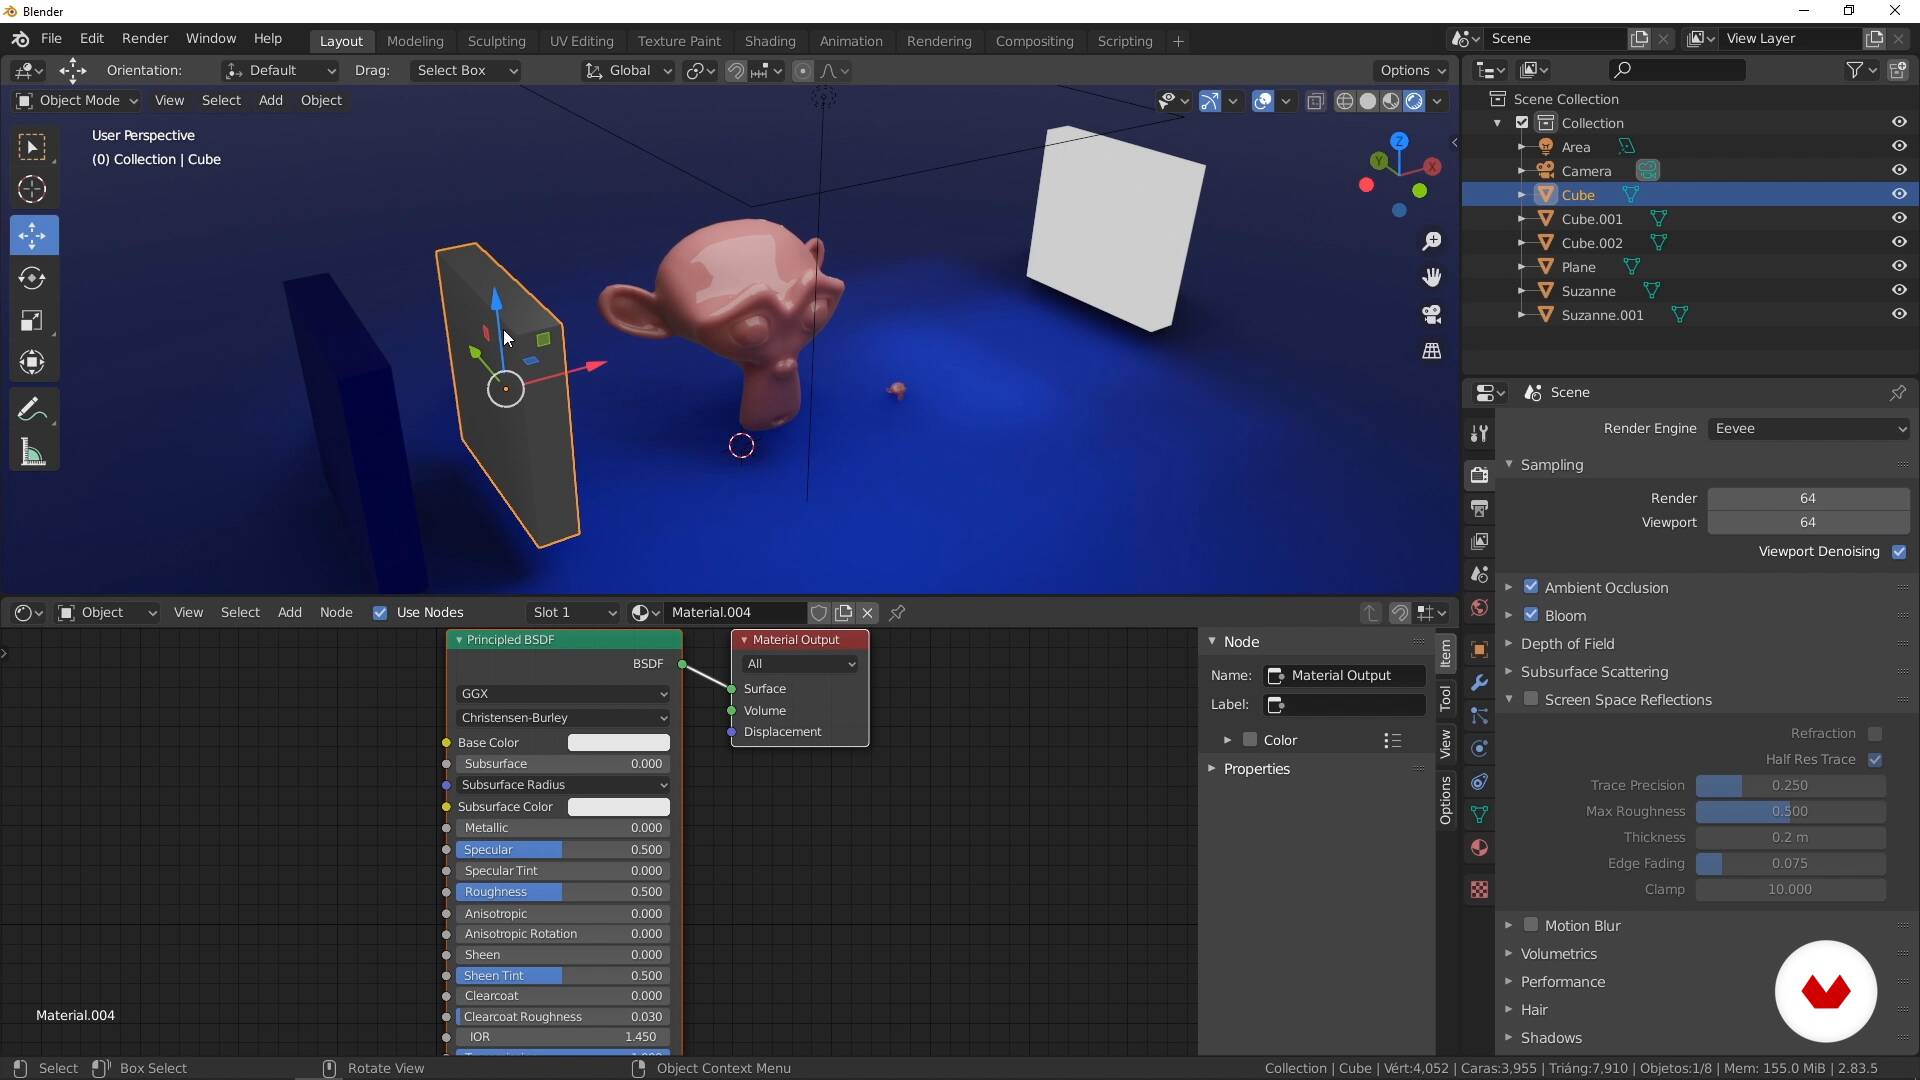Open GGX distribution dropdown
The height and width of the screenshot is (1080, 1920).
coord(563,694)
